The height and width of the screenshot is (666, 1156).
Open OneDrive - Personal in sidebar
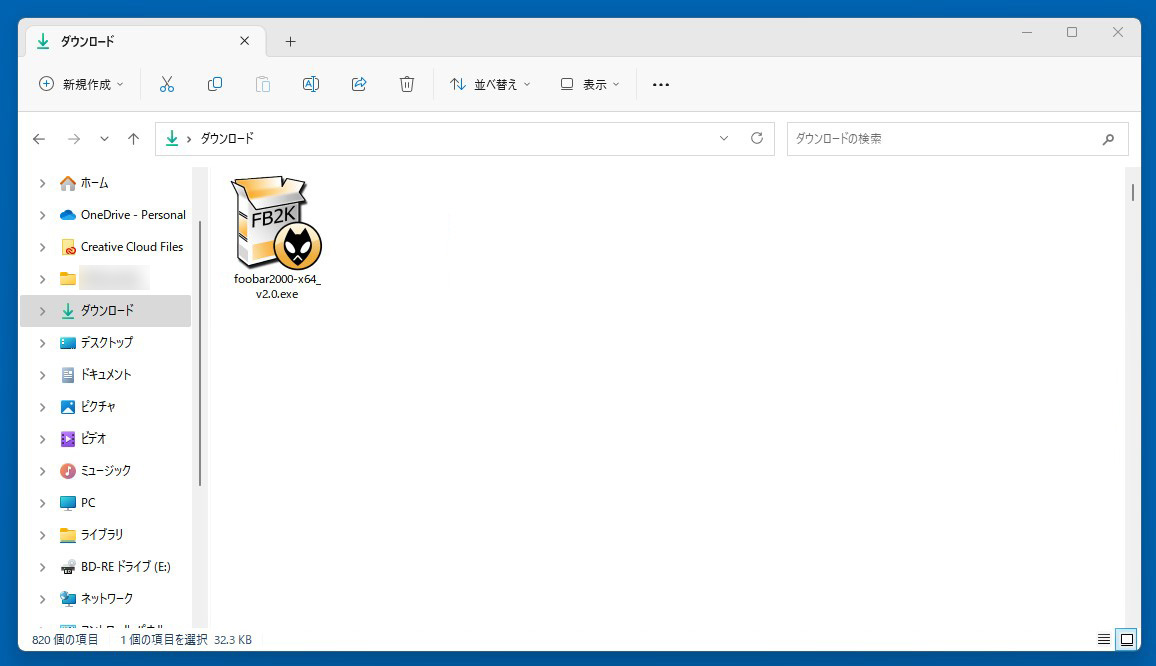(133, 215)
